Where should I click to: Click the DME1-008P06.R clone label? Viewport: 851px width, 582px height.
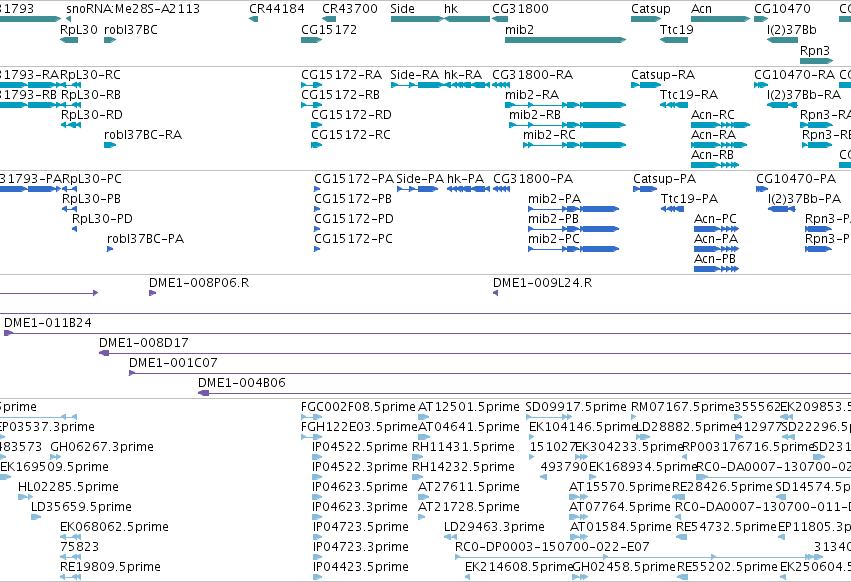(199, 283)
